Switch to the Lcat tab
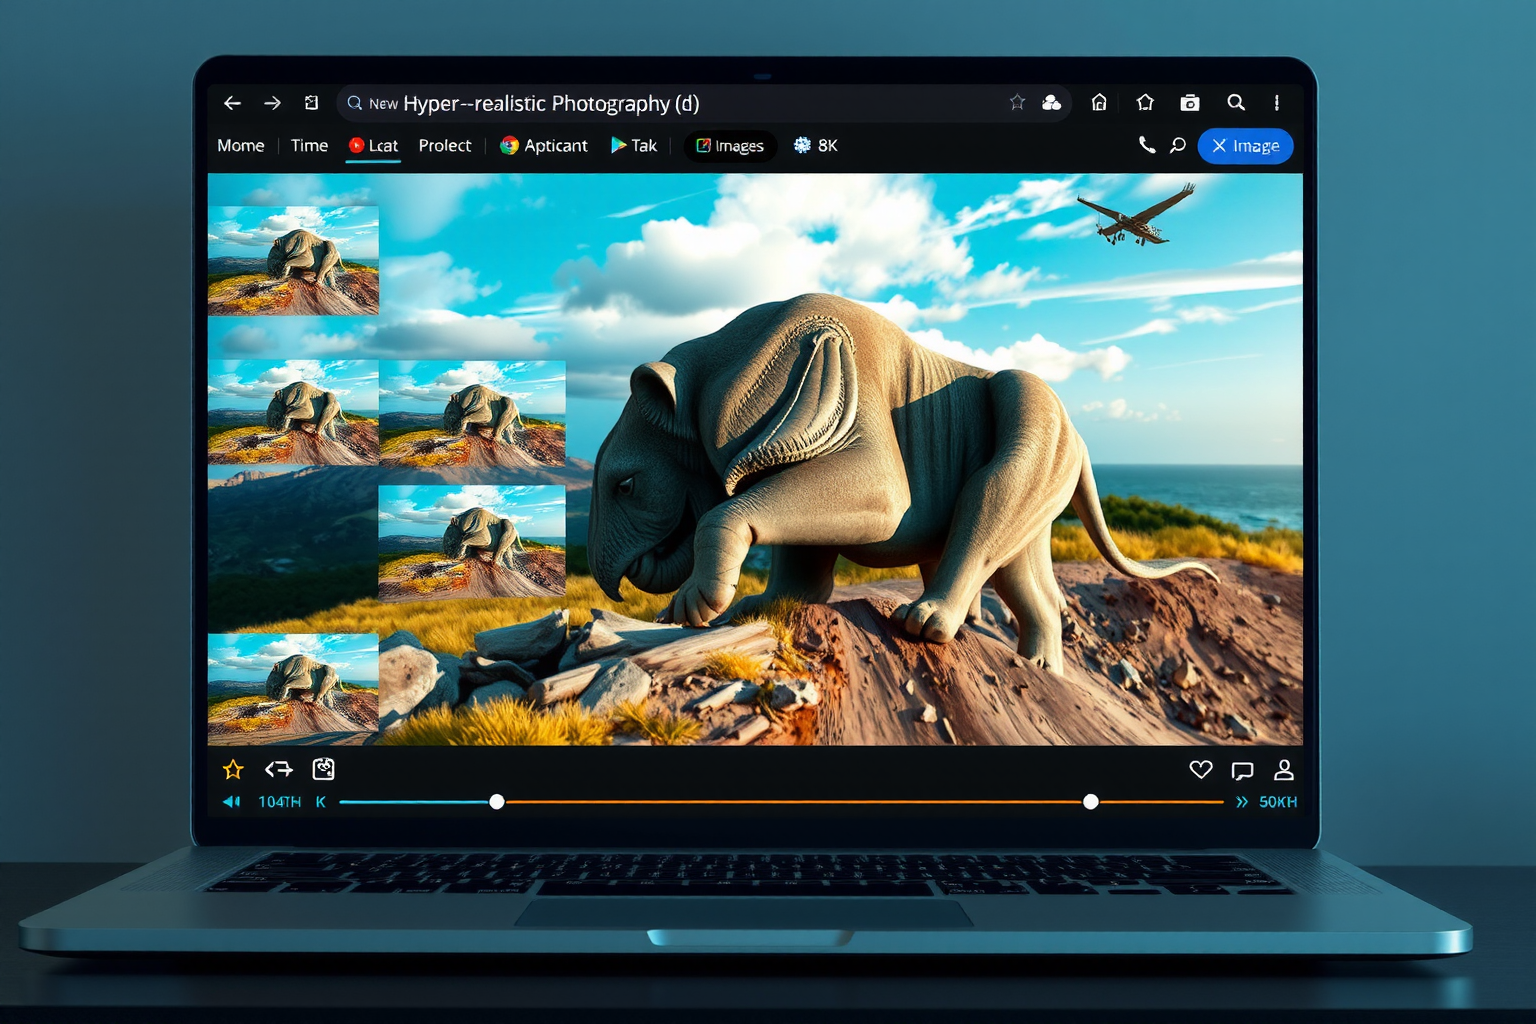Screen dimensions: 1536x1024 (x=373, y=146)
